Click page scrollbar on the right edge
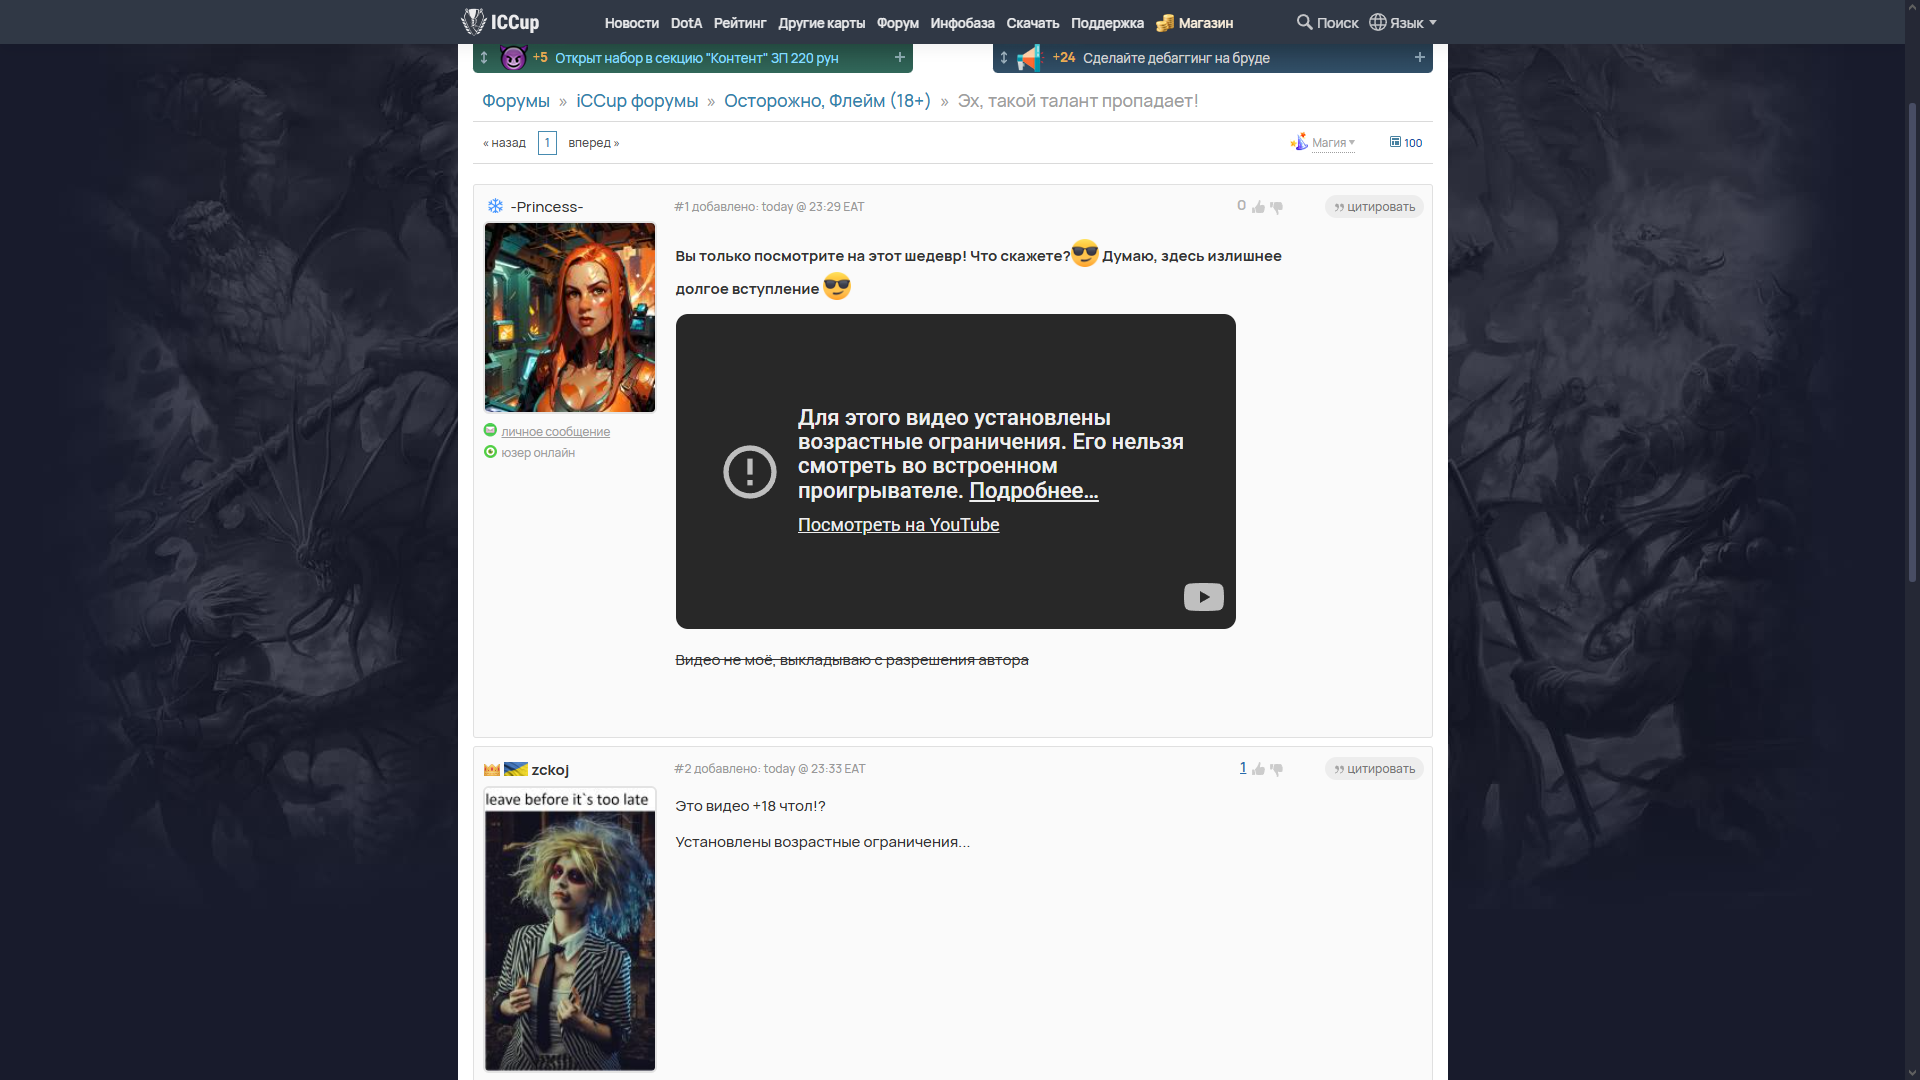1920x1080 pixels. 1912,340
